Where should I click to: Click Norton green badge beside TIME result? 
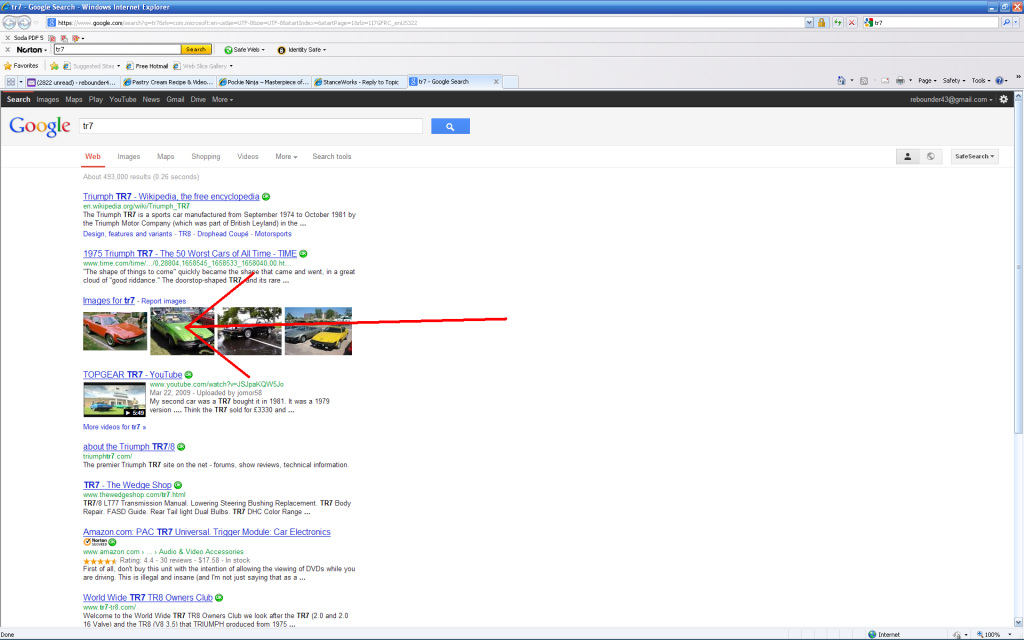pos(303,253)
